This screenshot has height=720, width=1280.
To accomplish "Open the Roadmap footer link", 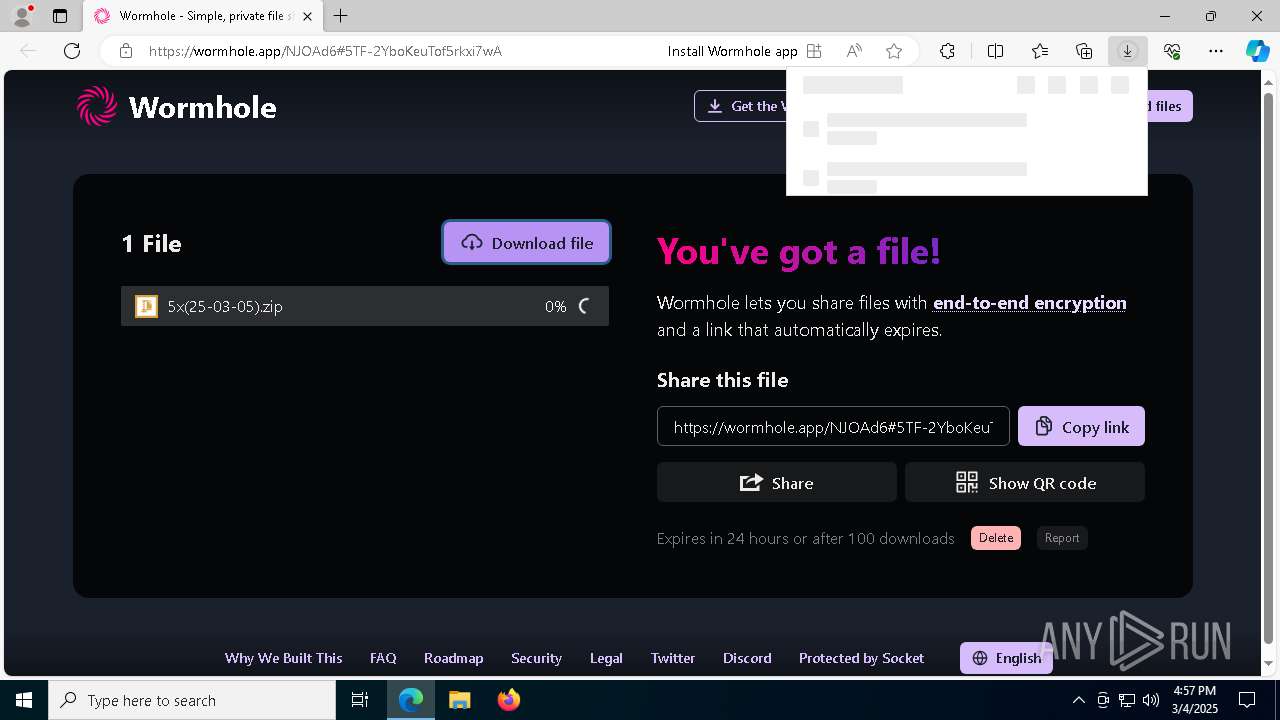I will [x=453, y=658].
